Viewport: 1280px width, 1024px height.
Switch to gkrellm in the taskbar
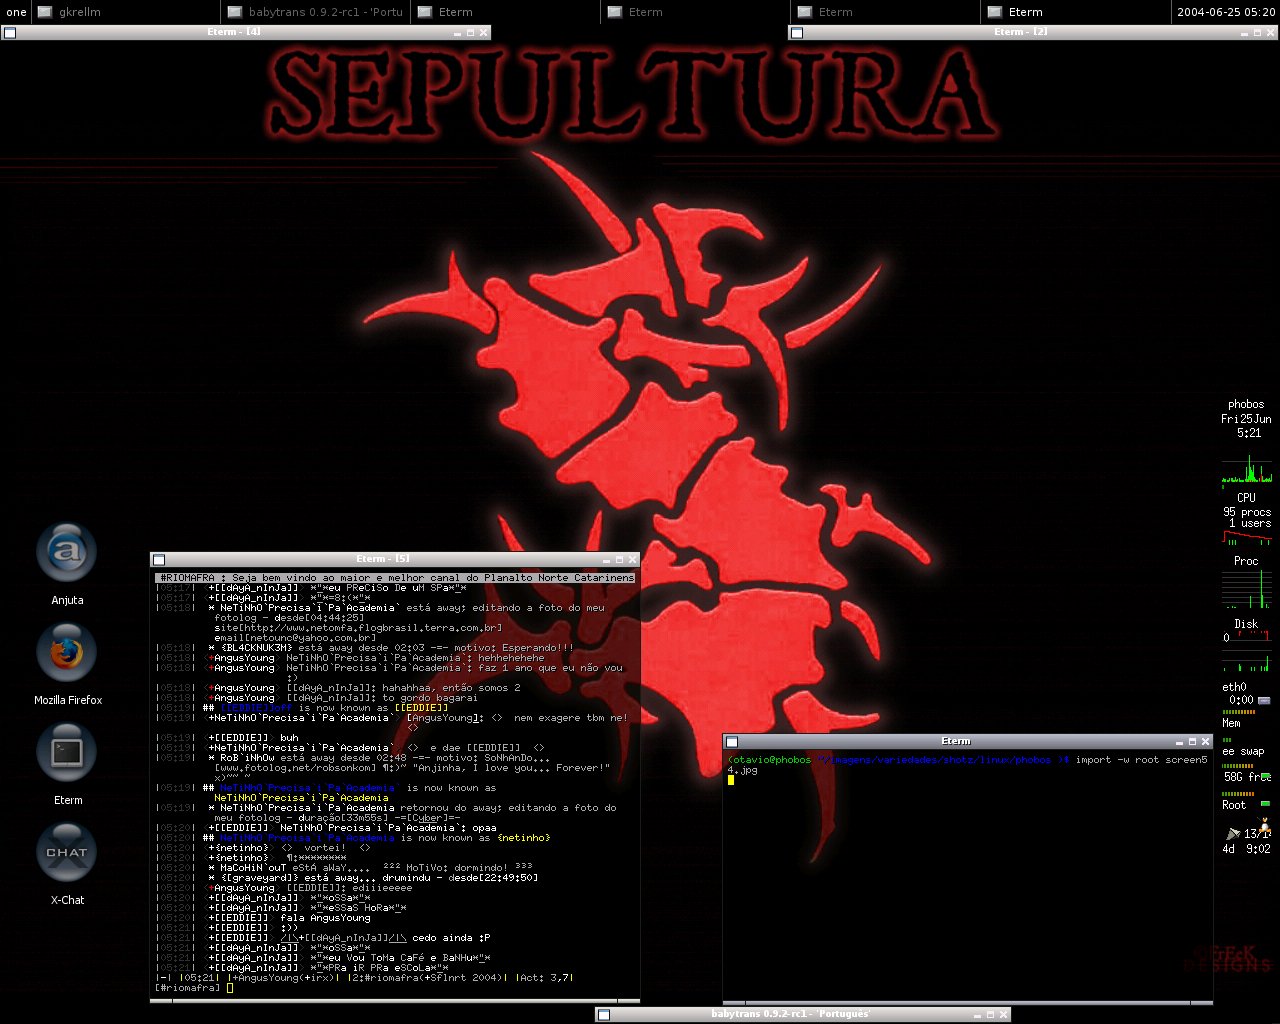click(x=126, y=12)
